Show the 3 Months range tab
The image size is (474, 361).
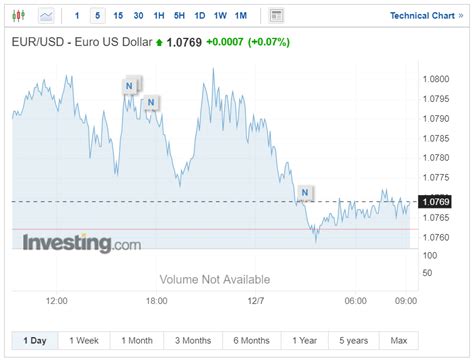click(x=193, y=340)
